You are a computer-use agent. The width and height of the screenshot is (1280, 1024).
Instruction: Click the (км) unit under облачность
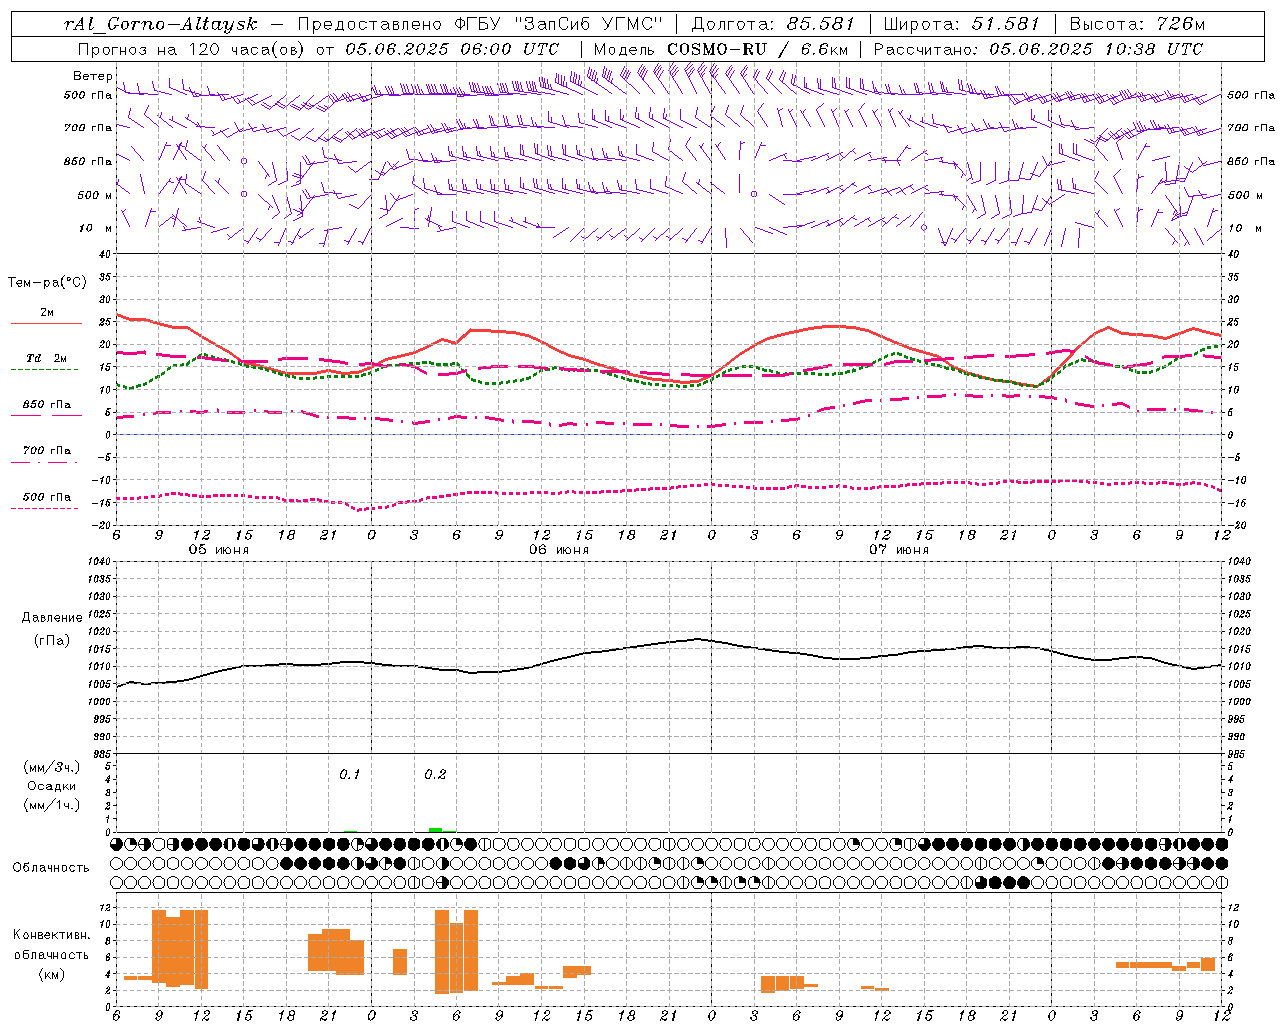tap(51, 974)
